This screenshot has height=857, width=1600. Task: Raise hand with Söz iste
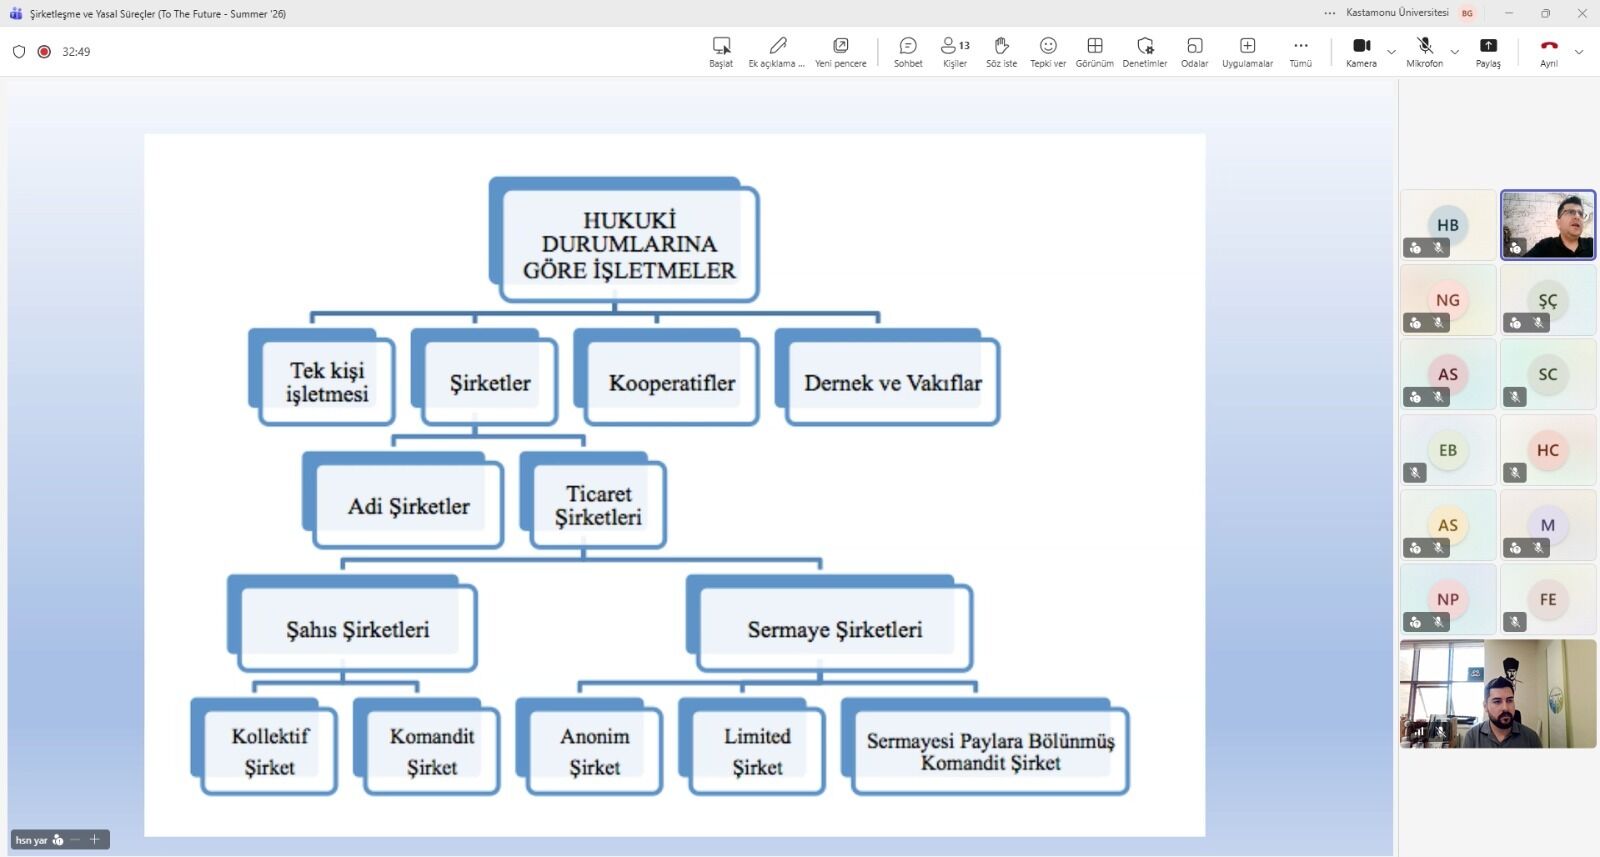1001,52
